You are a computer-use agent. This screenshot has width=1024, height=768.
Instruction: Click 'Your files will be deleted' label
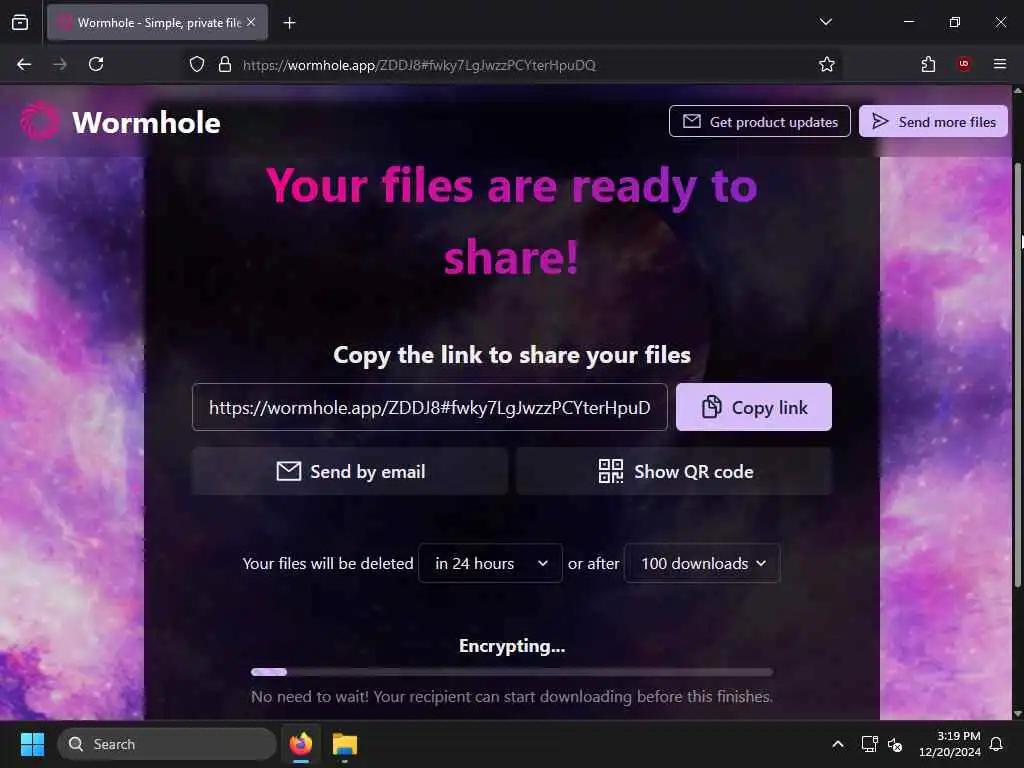click(328, 563)
